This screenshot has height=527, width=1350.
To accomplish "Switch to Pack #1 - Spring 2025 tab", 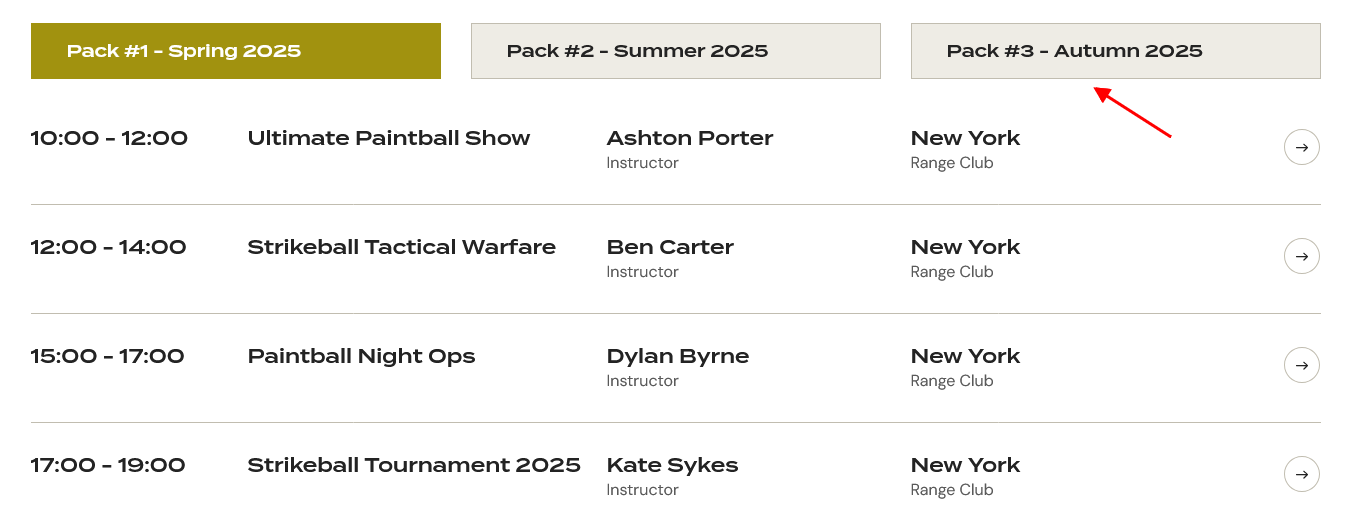I will pyautogui.click(x=236, y=51).
